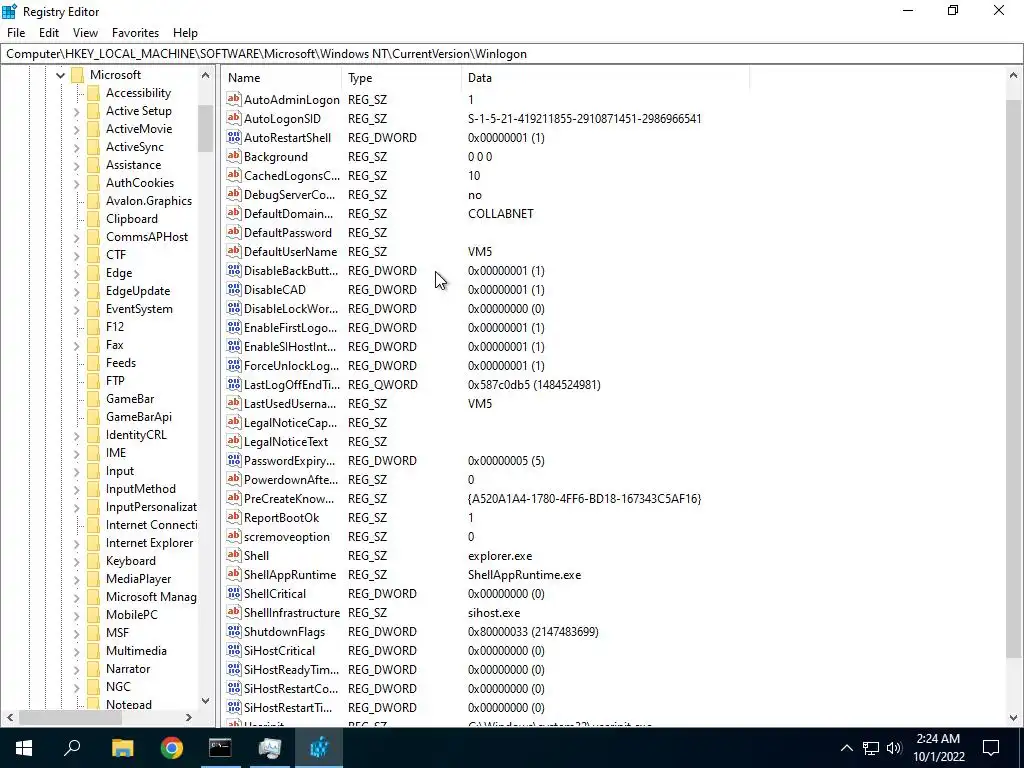
Task: Expand the Fax key
Action: pos(76,345)
